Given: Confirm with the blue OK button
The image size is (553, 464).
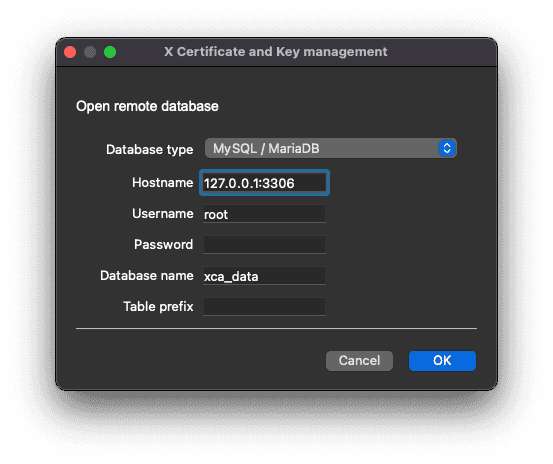Looking at the screenshot, I should point(442,361).
